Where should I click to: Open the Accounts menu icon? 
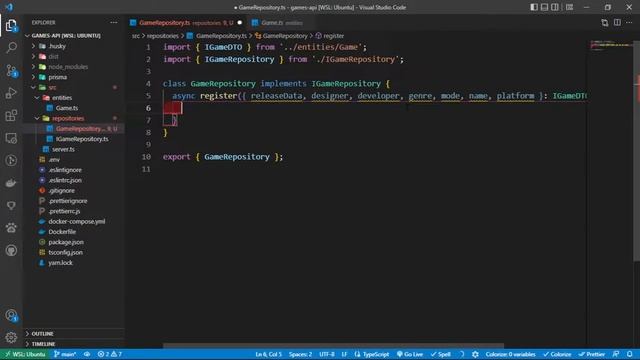pyautogui.click(x=11, y=315)
